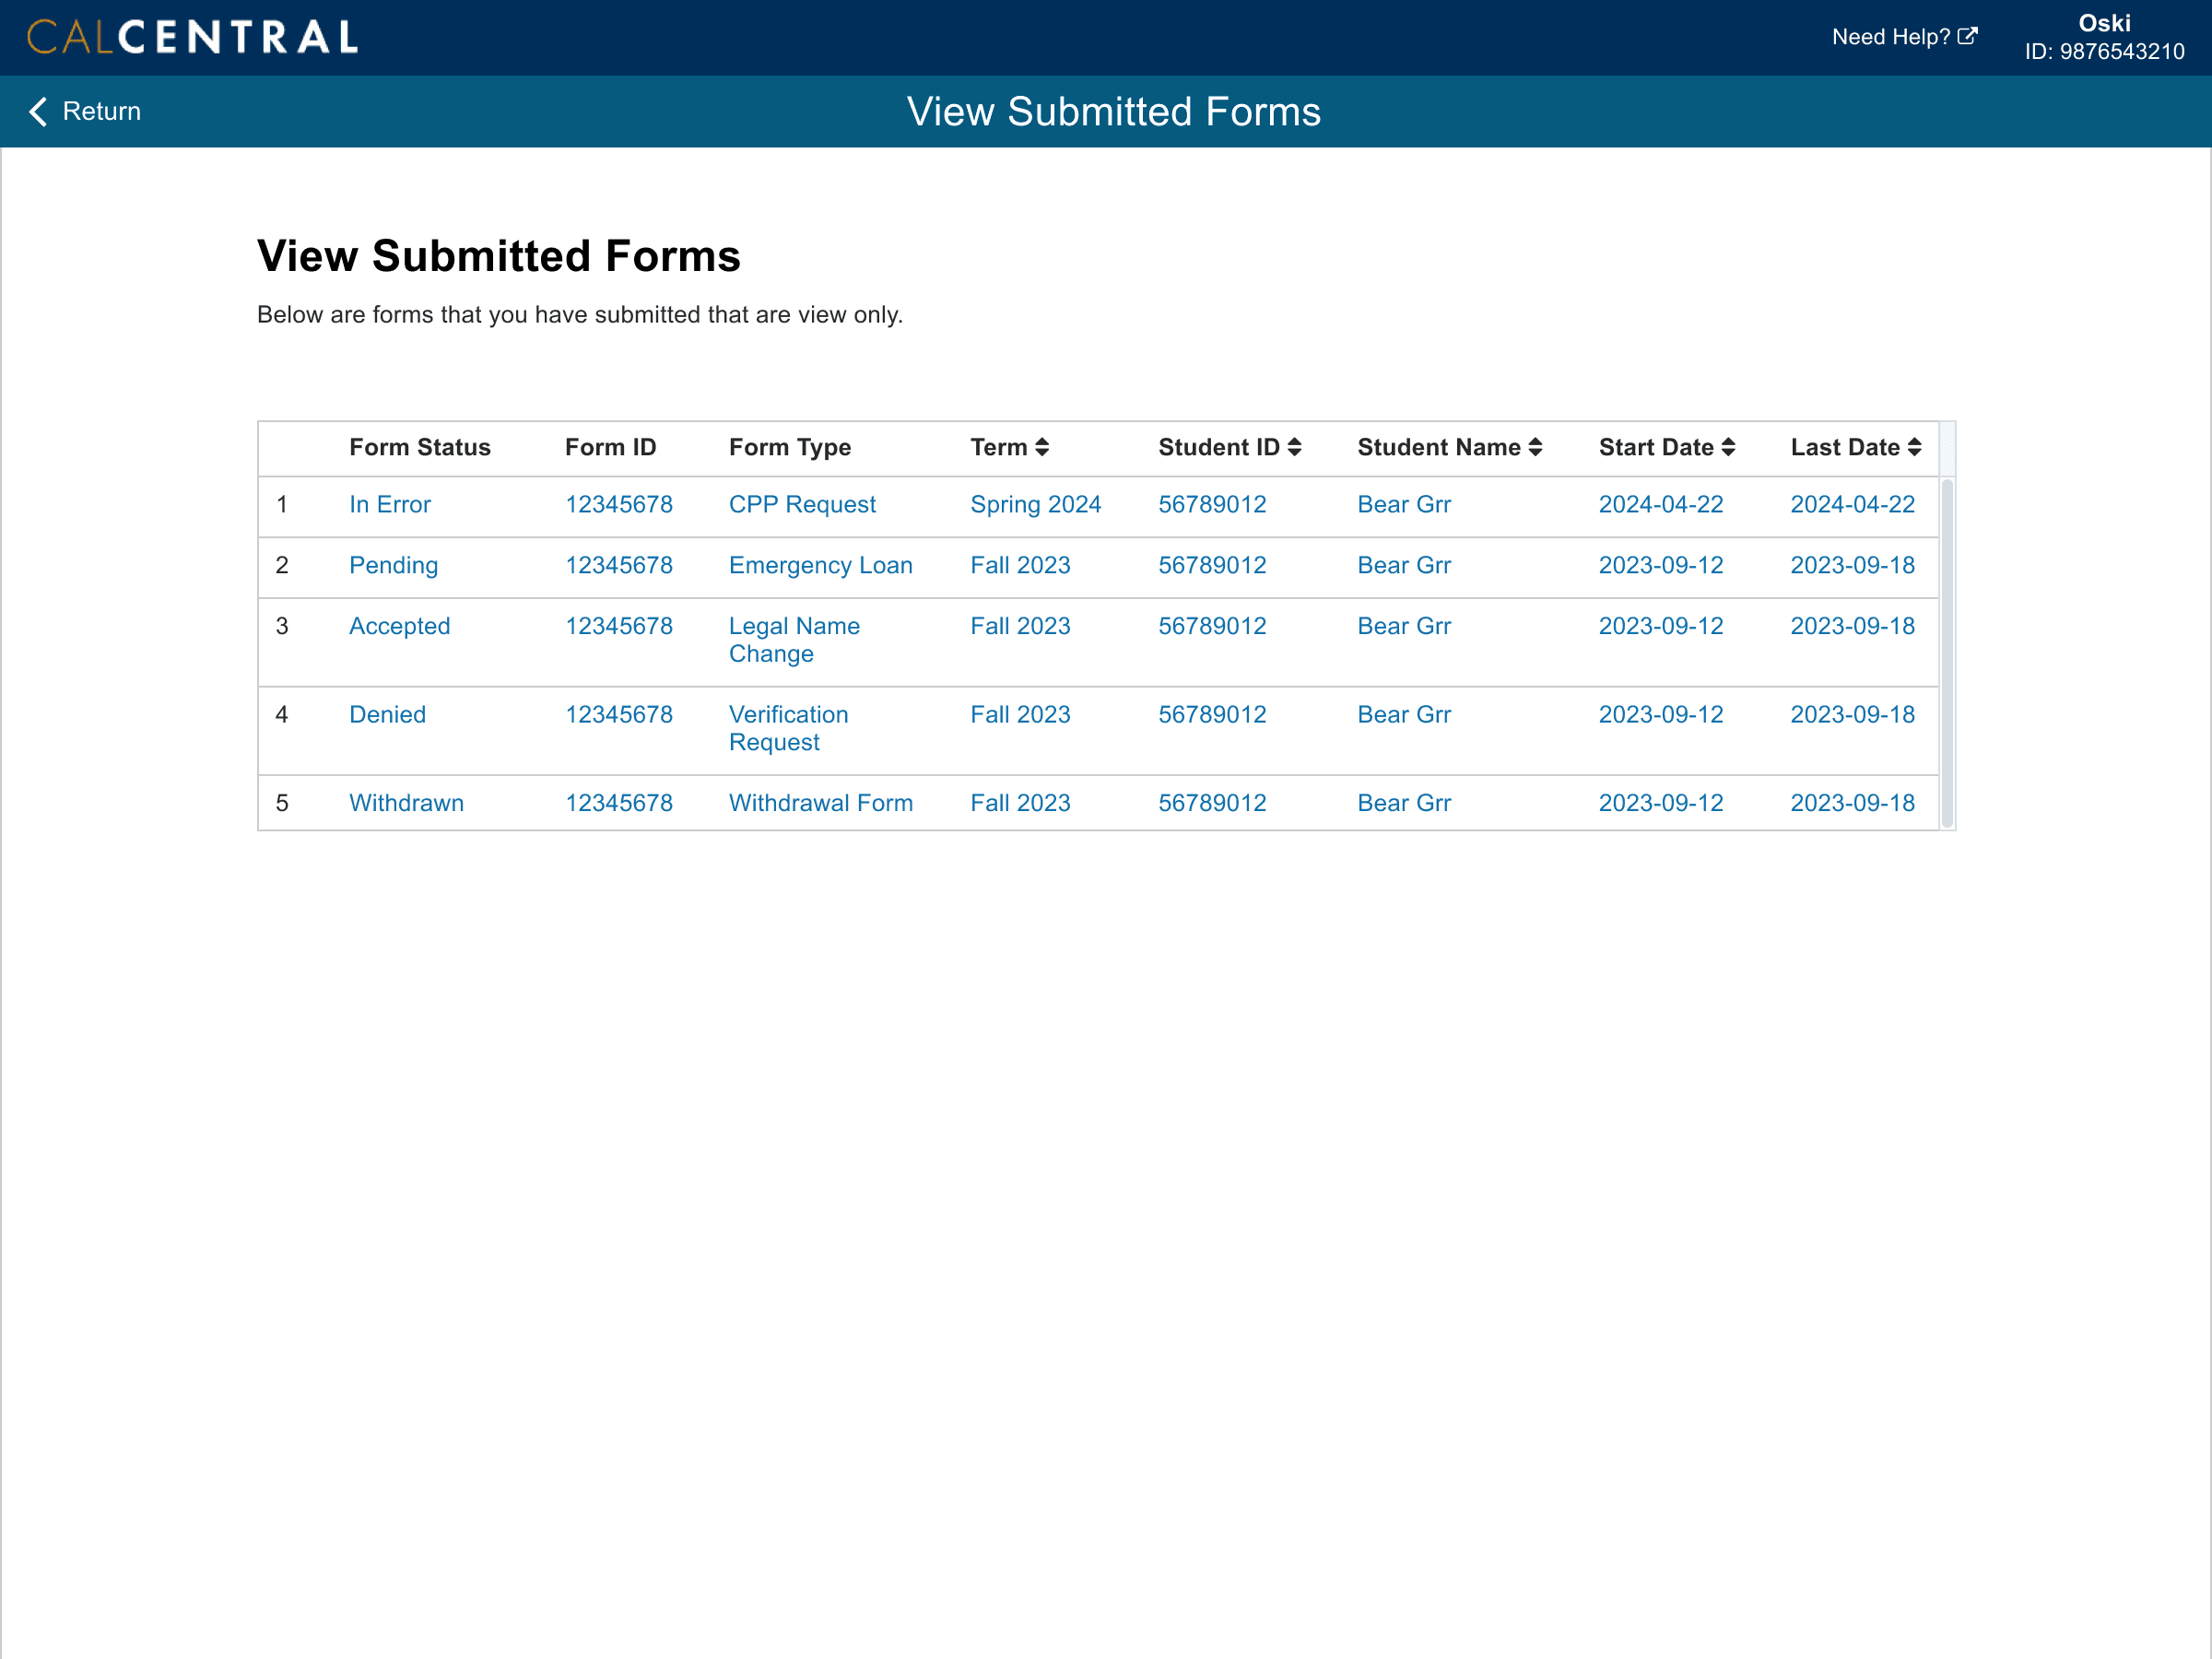Sort by Student ID sort arrows
Screen dimensions: 2212x1659
tap(1294, 447)
